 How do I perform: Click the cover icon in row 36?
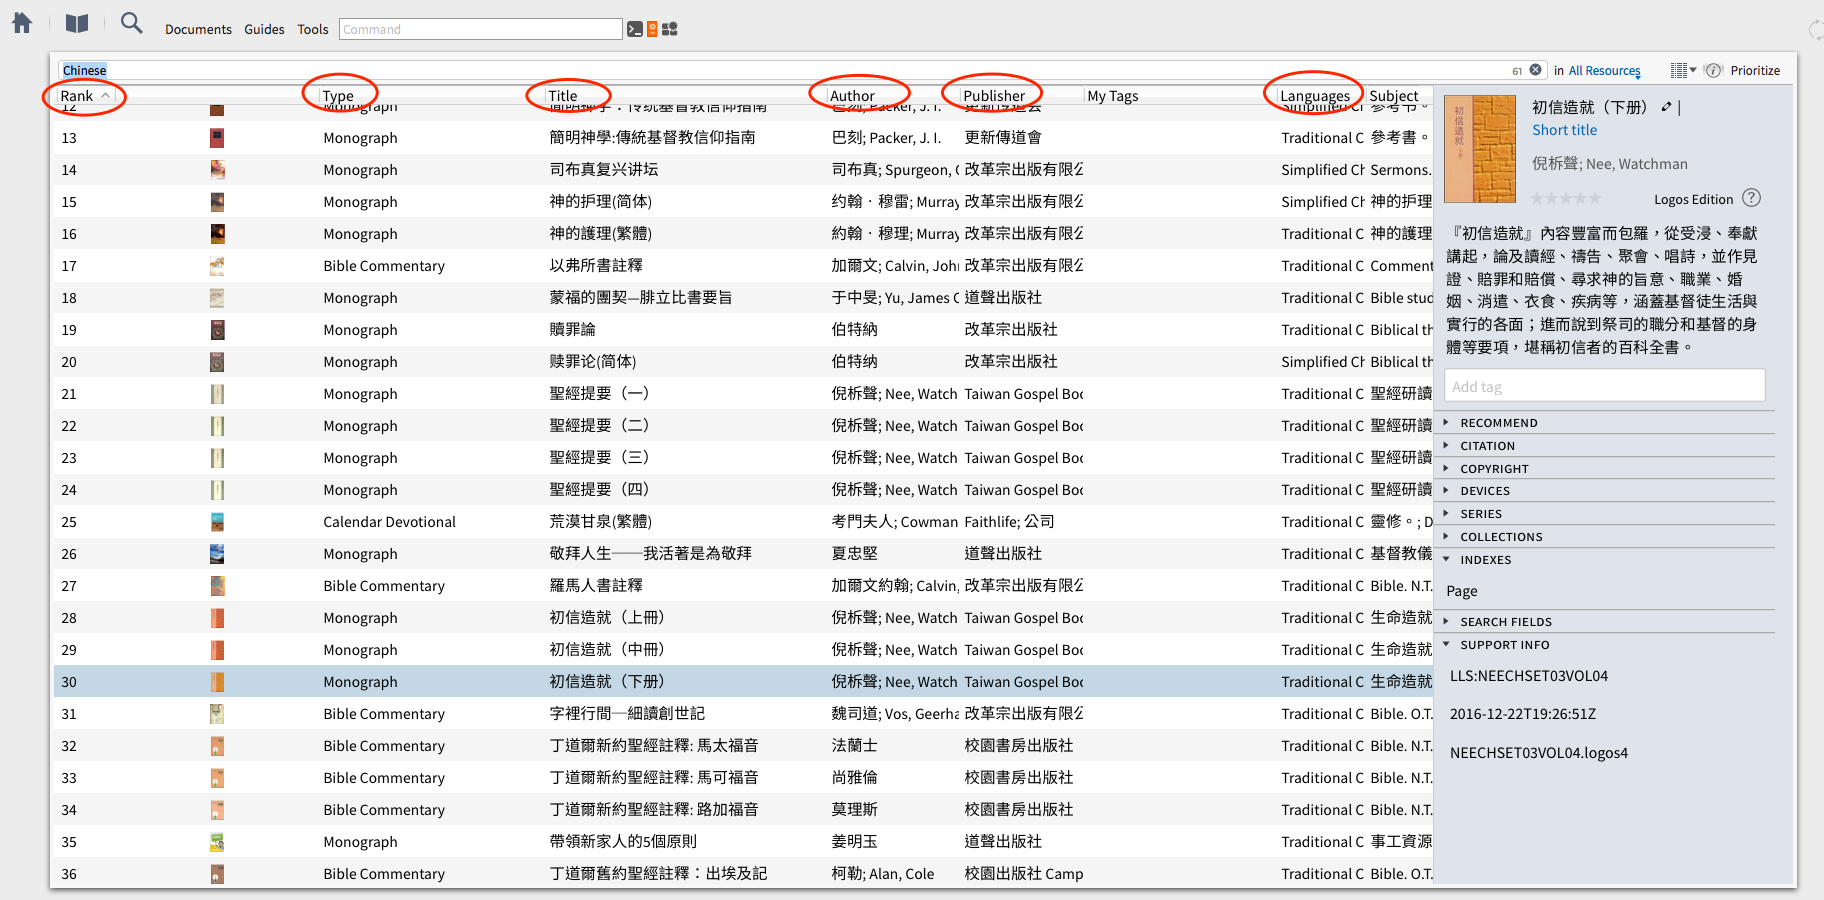[217, 874]
